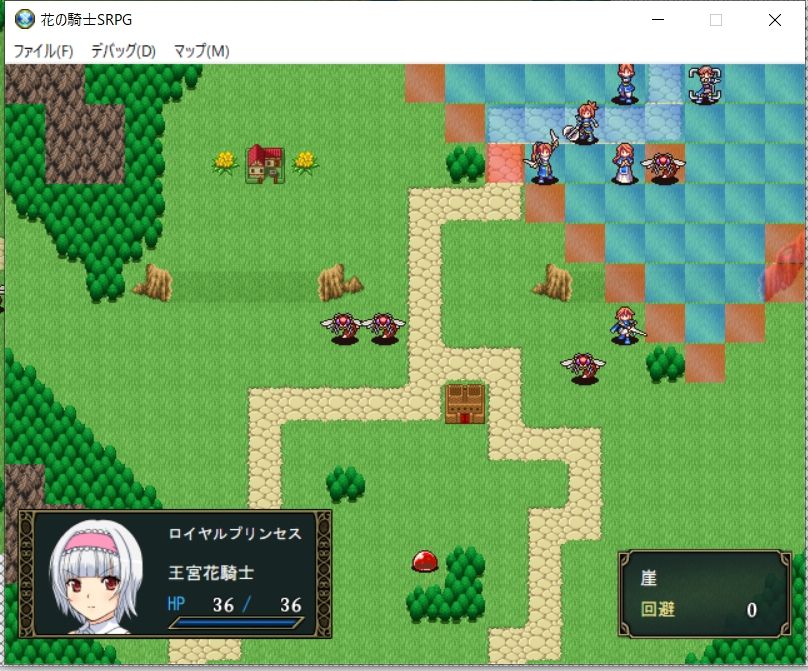Select the lone fairy below the eastern knight

(x=583, y=364)
